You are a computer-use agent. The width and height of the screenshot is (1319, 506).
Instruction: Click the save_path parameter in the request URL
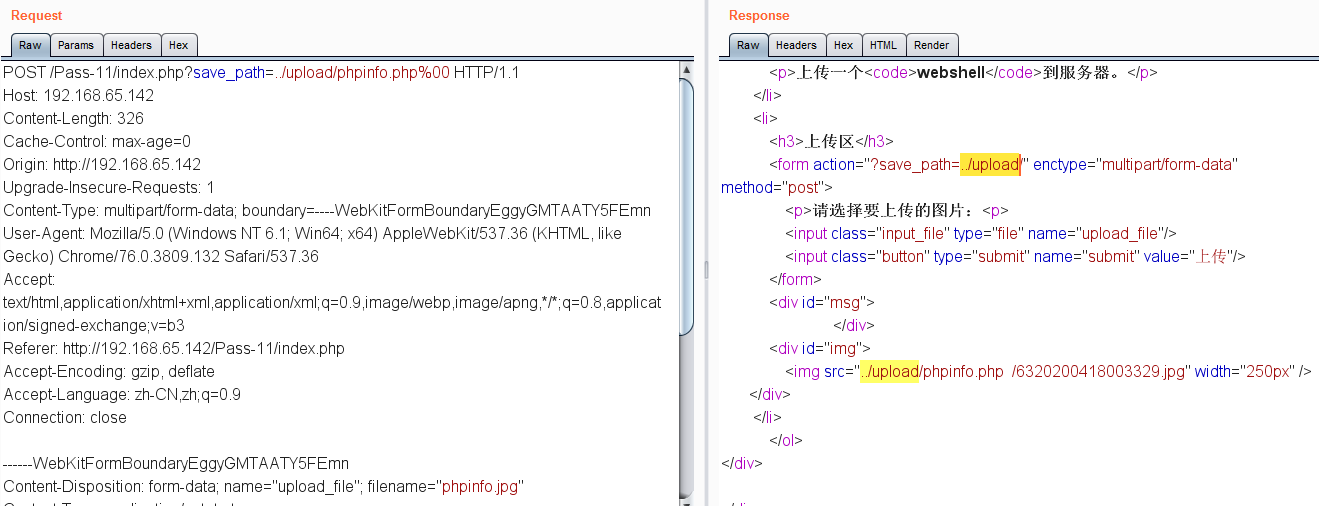pos(229,73)
